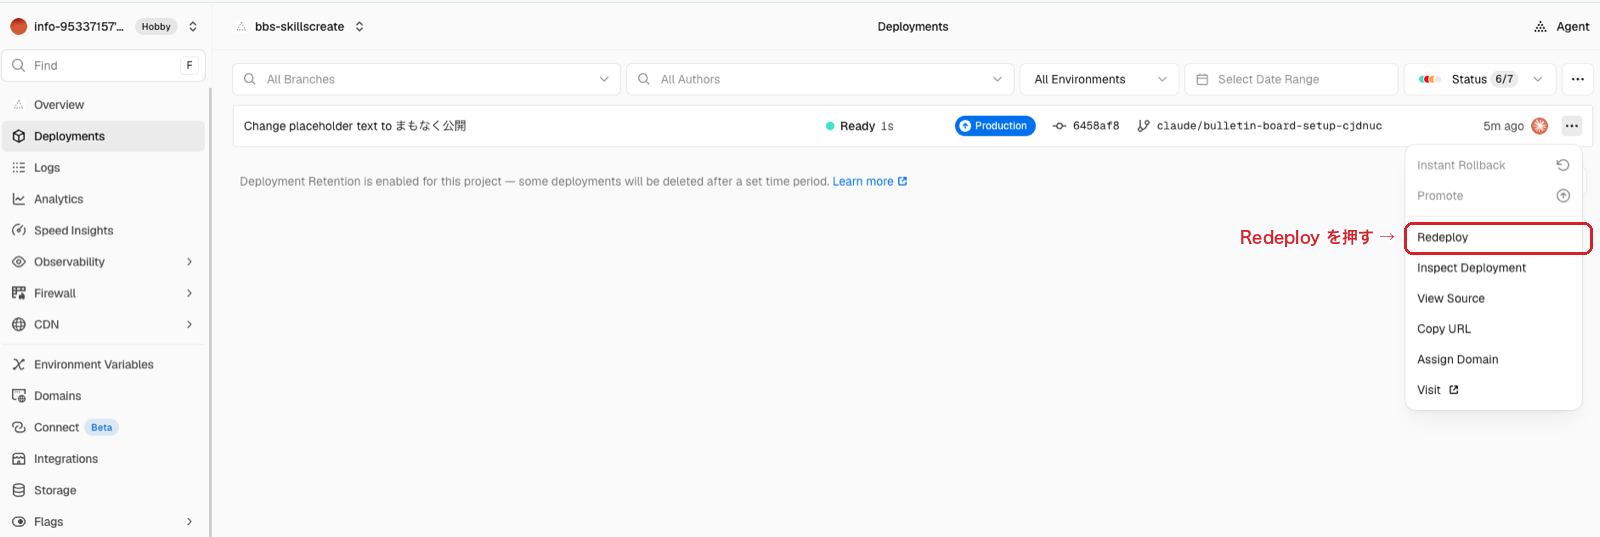Click the Environment Variables icon
Viewport: 1600px width, 537px height.
(x=18, y=365)
